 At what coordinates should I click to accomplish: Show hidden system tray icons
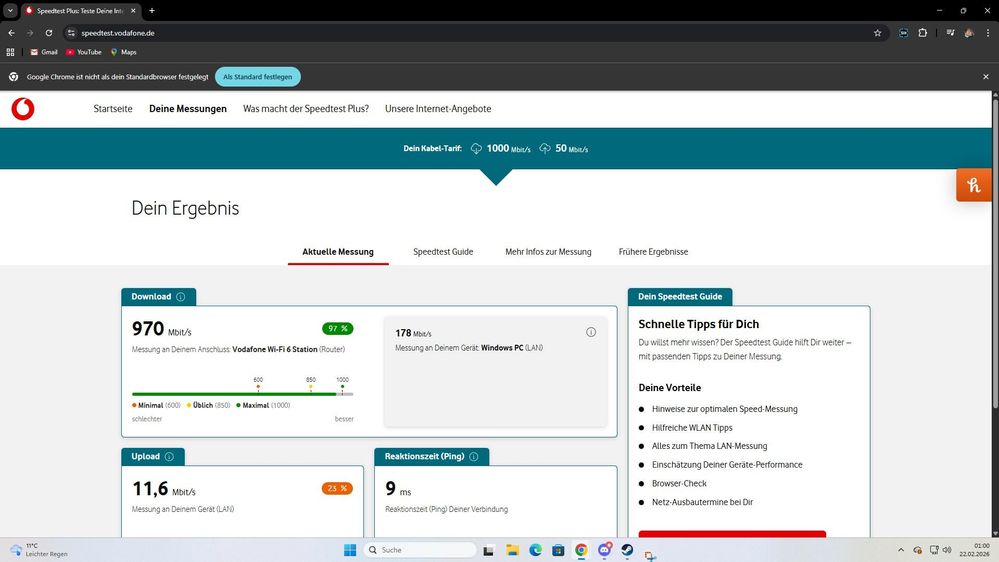[900, 550]
